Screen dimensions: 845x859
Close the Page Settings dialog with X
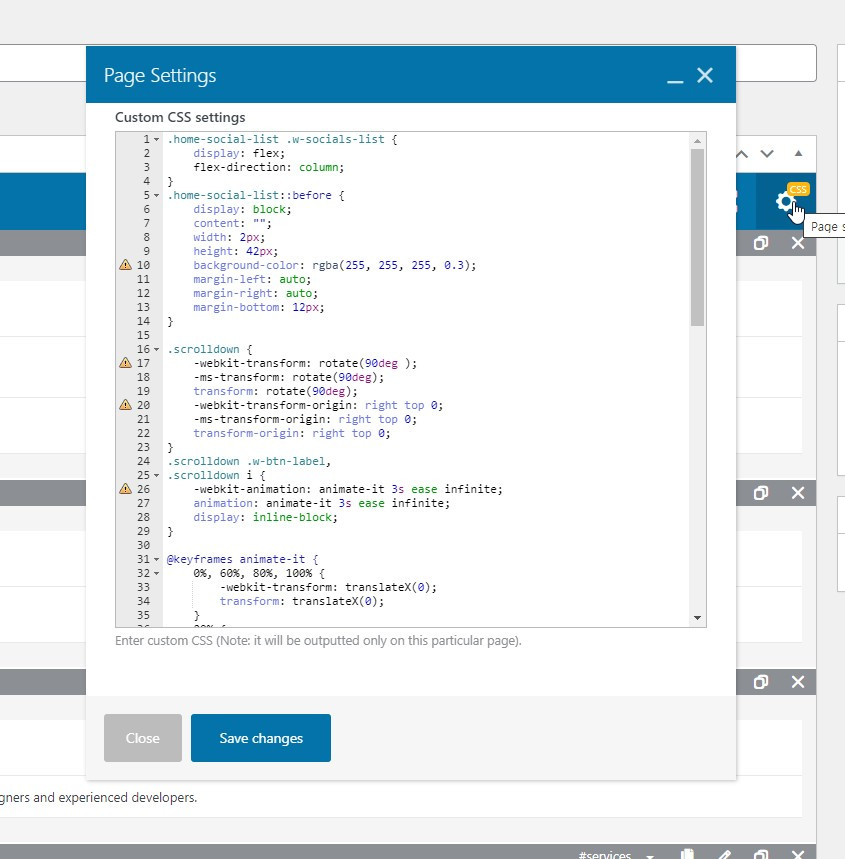coord(705,75)
